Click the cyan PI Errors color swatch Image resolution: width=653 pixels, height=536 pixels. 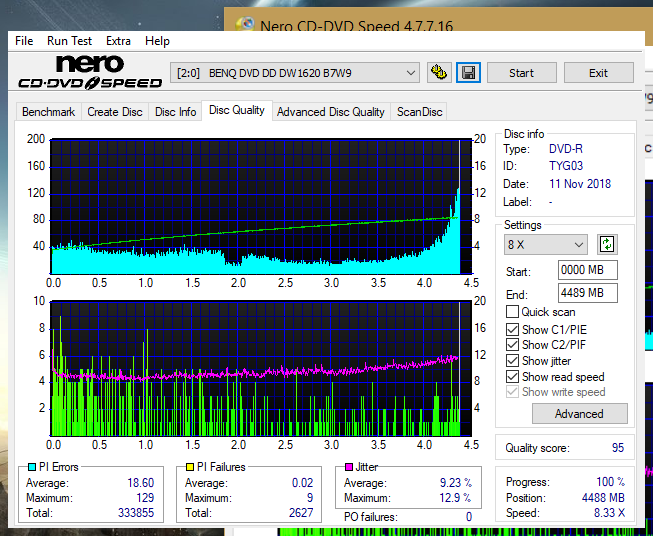[x=32, y=467]
